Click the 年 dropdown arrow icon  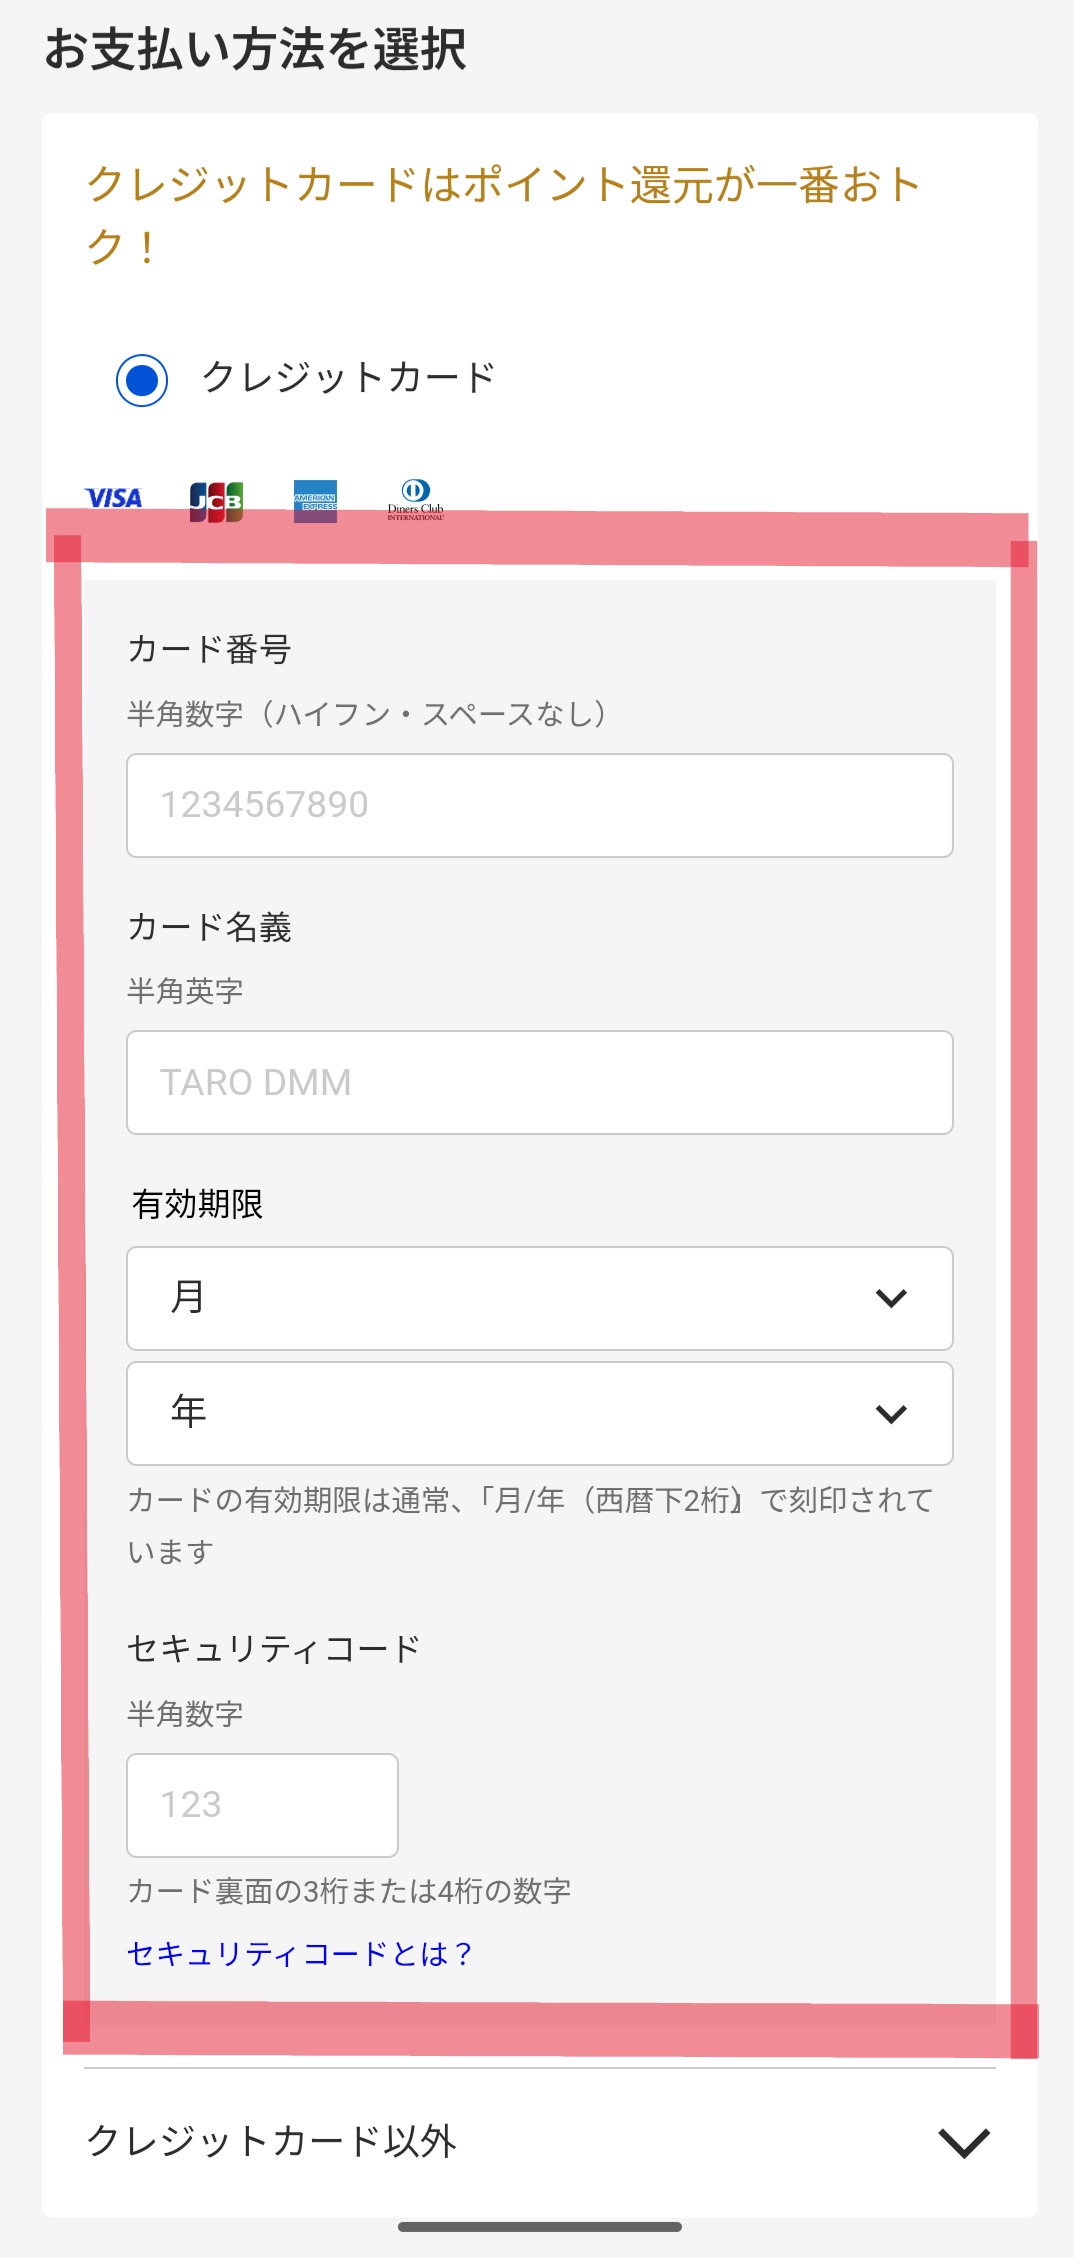(x=890, y=1413)
